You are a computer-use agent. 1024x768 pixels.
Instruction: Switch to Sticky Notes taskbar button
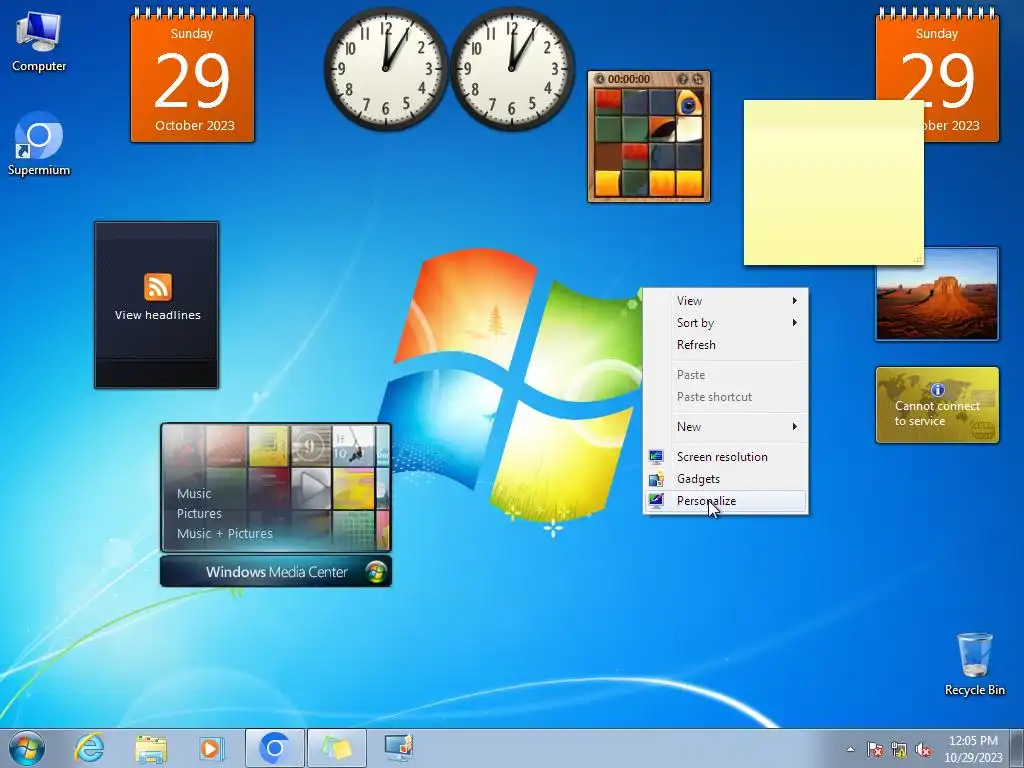[336, 748]
